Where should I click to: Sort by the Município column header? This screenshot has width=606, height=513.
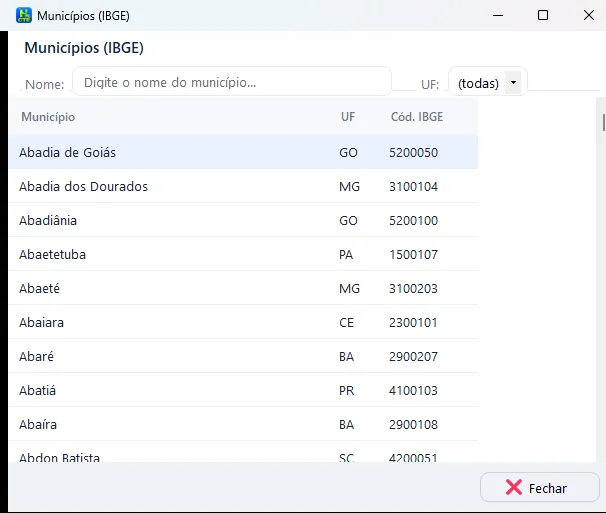[x=48, y=117]
